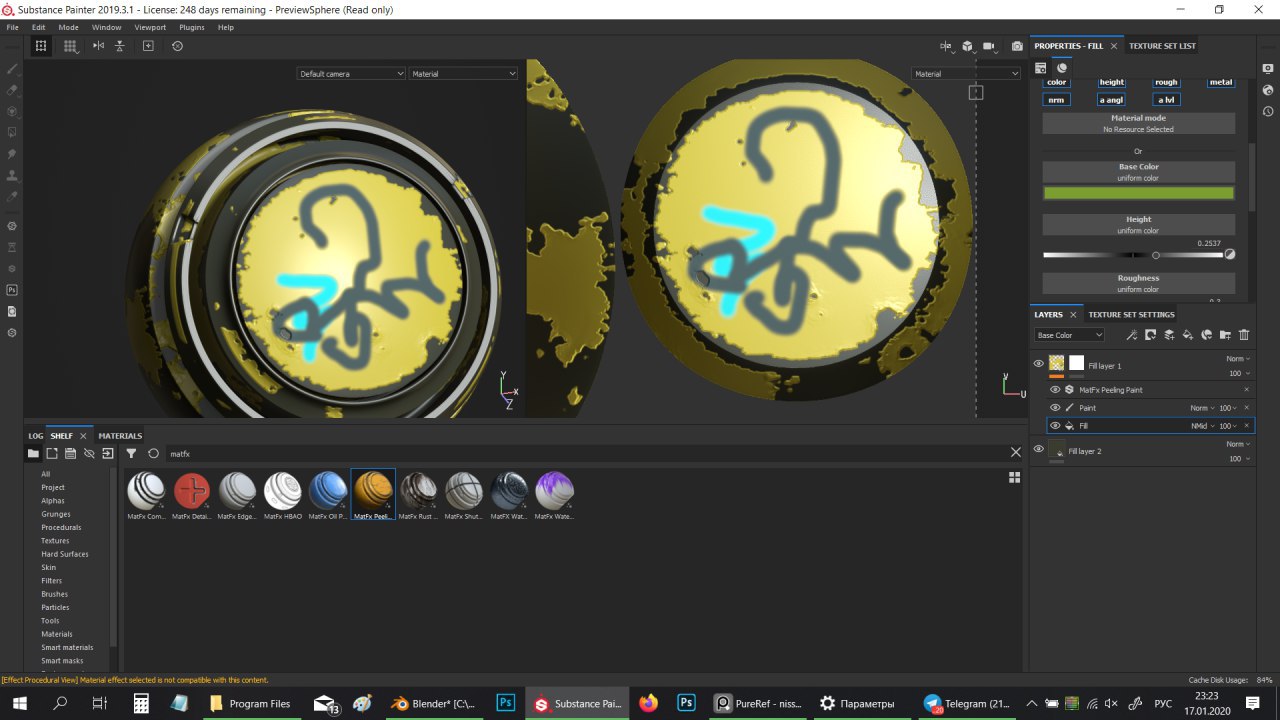Image resolution: width=1280 pixels, height=720 pixels.
Task: Click the video camera icon above viewport
Action: (990, 46)
